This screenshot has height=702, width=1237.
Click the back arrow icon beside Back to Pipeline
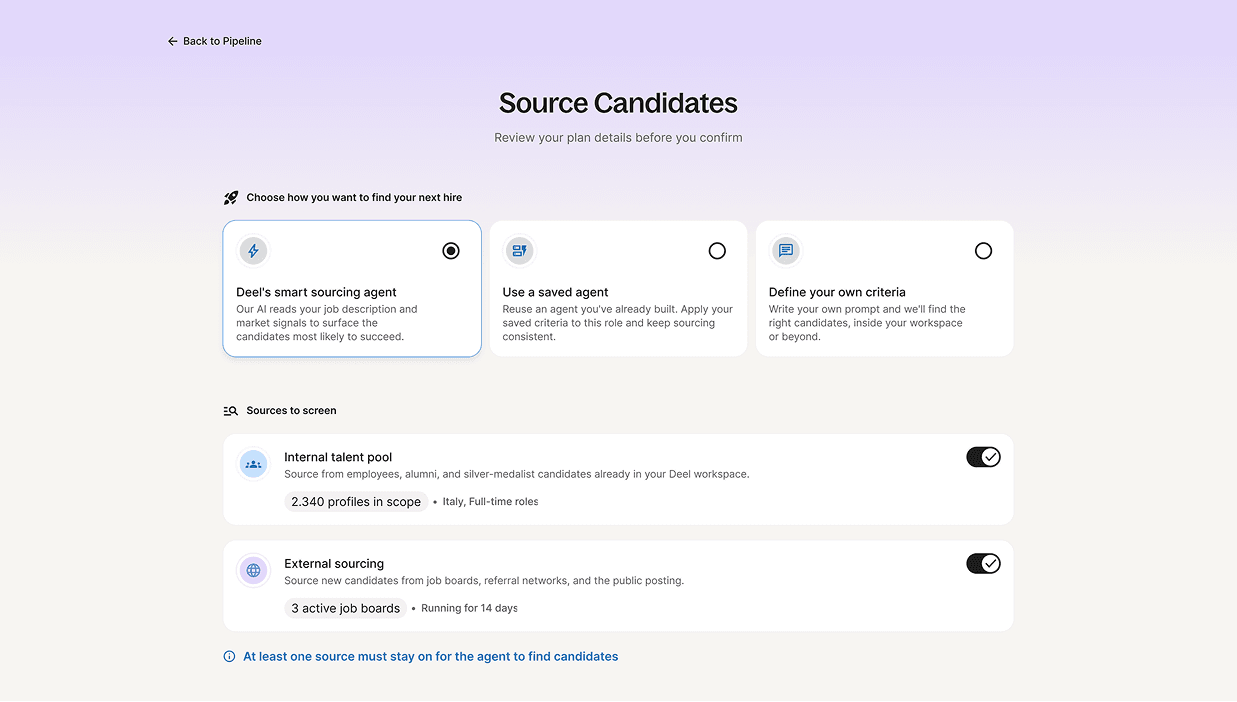[173, 41]
